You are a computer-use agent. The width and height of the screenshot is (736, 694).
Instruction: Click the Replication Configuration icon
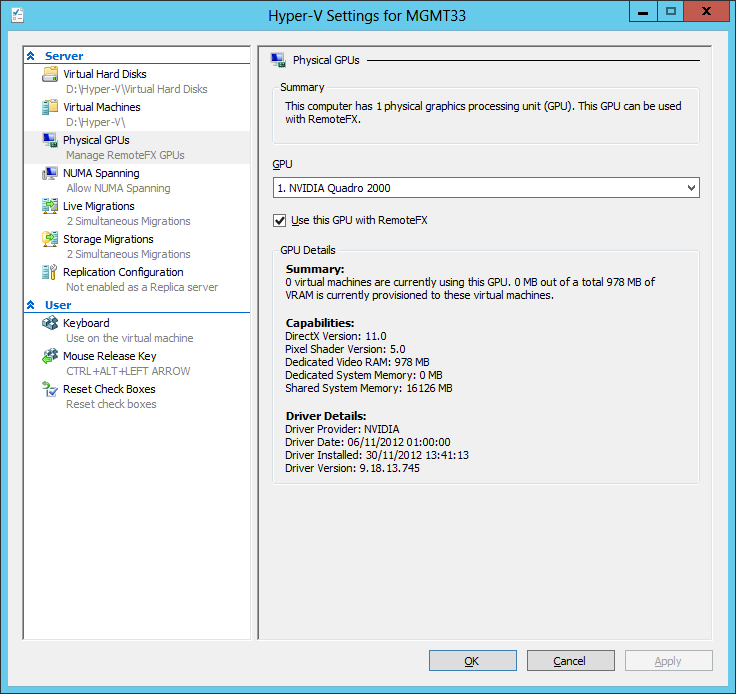click(50, 272)
